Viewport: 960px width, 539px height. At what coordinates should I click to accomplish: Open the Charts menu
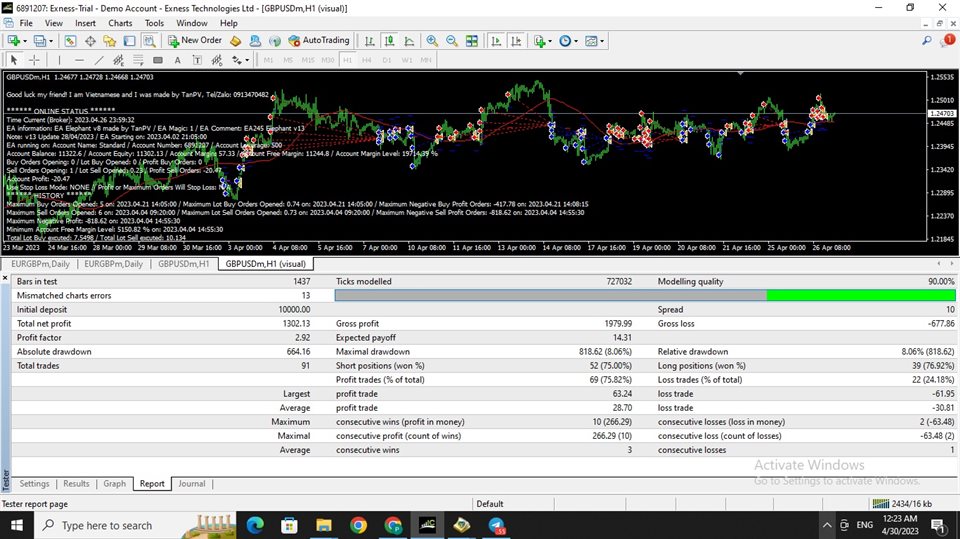[x=120, y=23]
